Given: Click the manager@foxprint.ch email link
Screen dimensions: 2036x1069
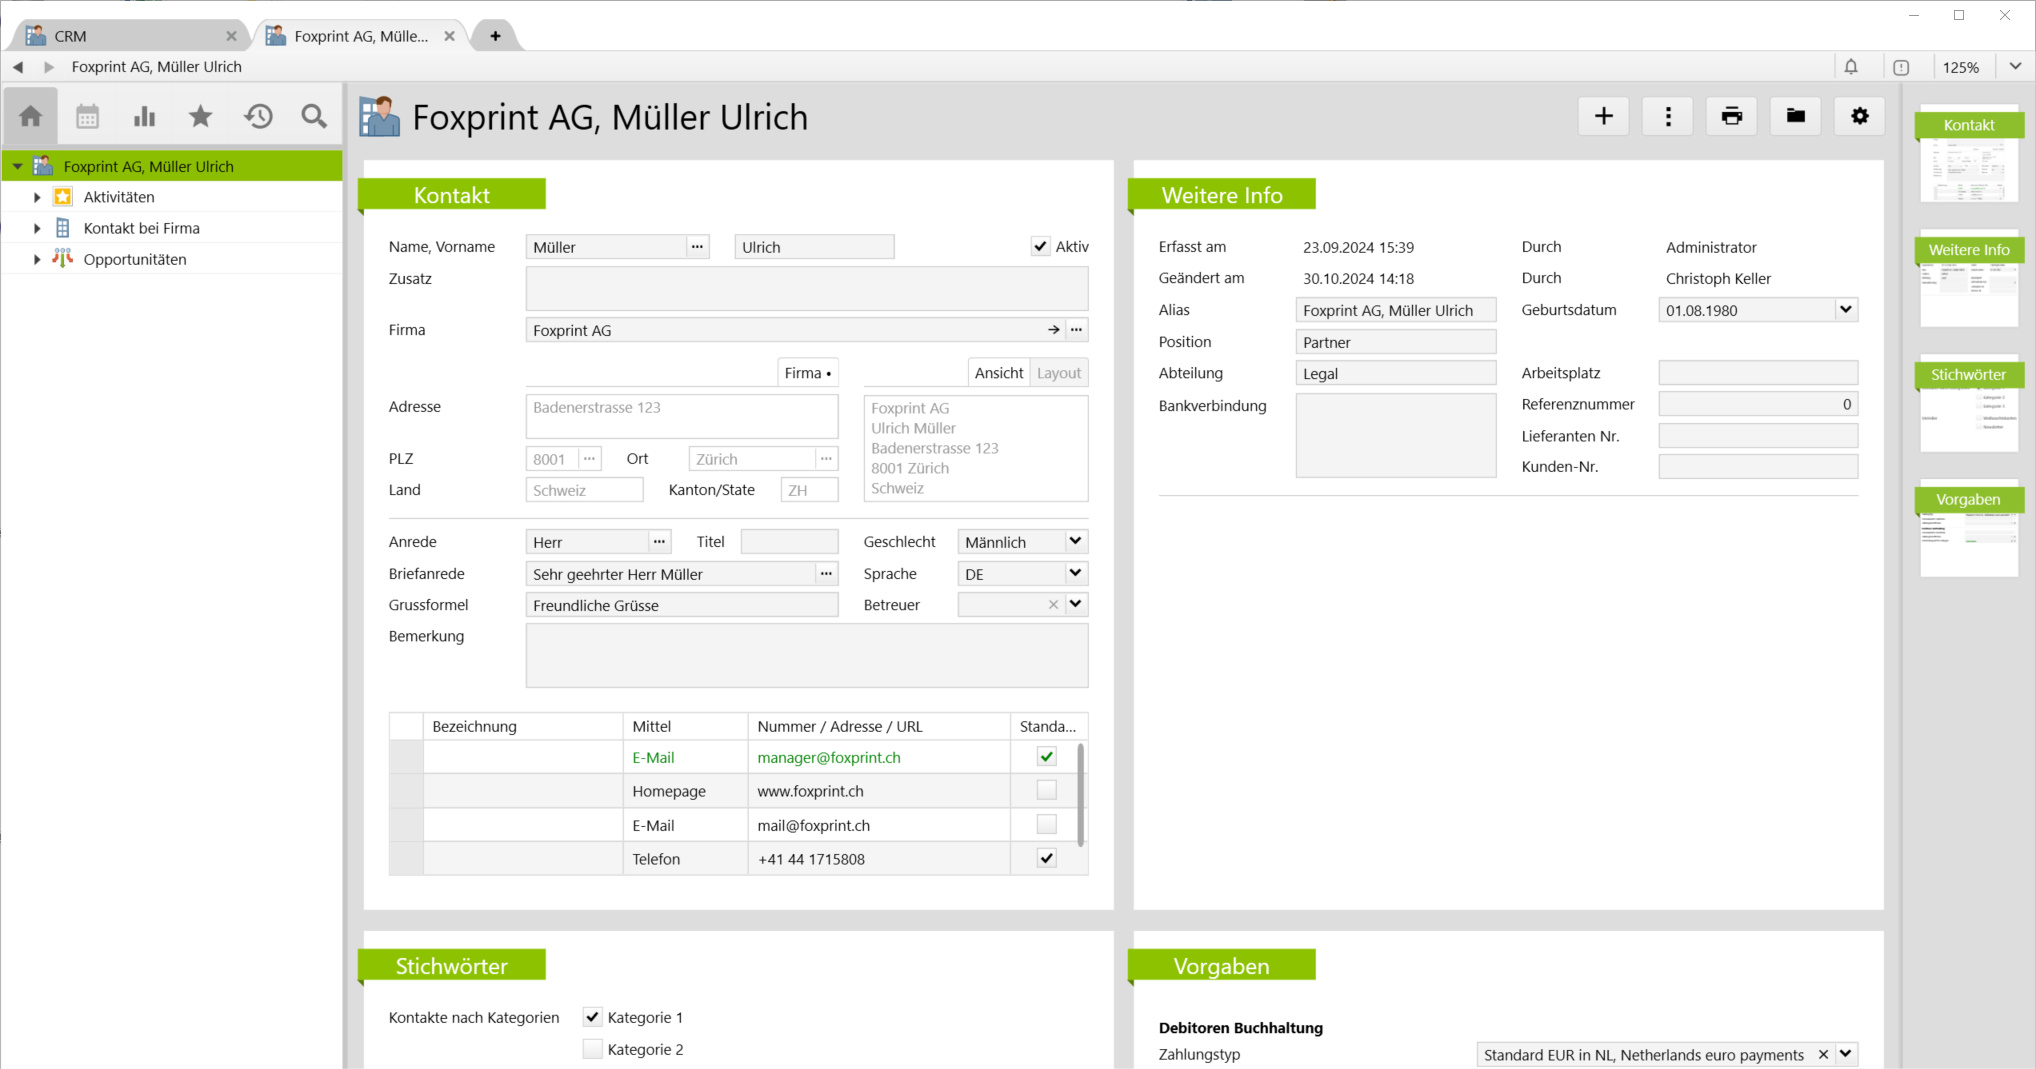Looking at the screenshot, I should click(828, 757).
